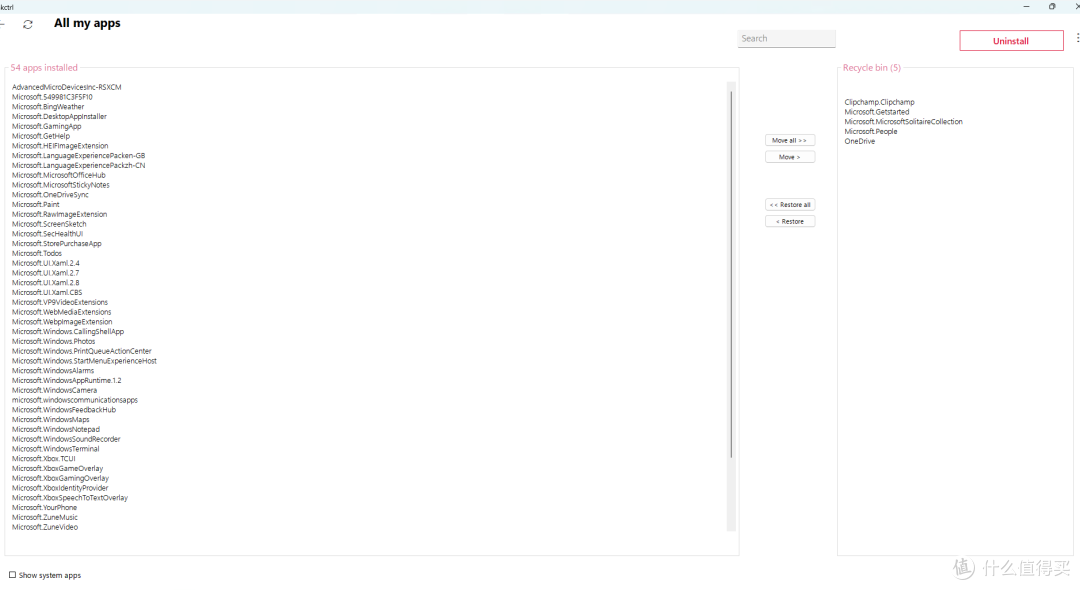Select Microsoft.MicrosoftOfficeHub app
This screenshot has width=1080, height=590.
click(x=59, y=176)
